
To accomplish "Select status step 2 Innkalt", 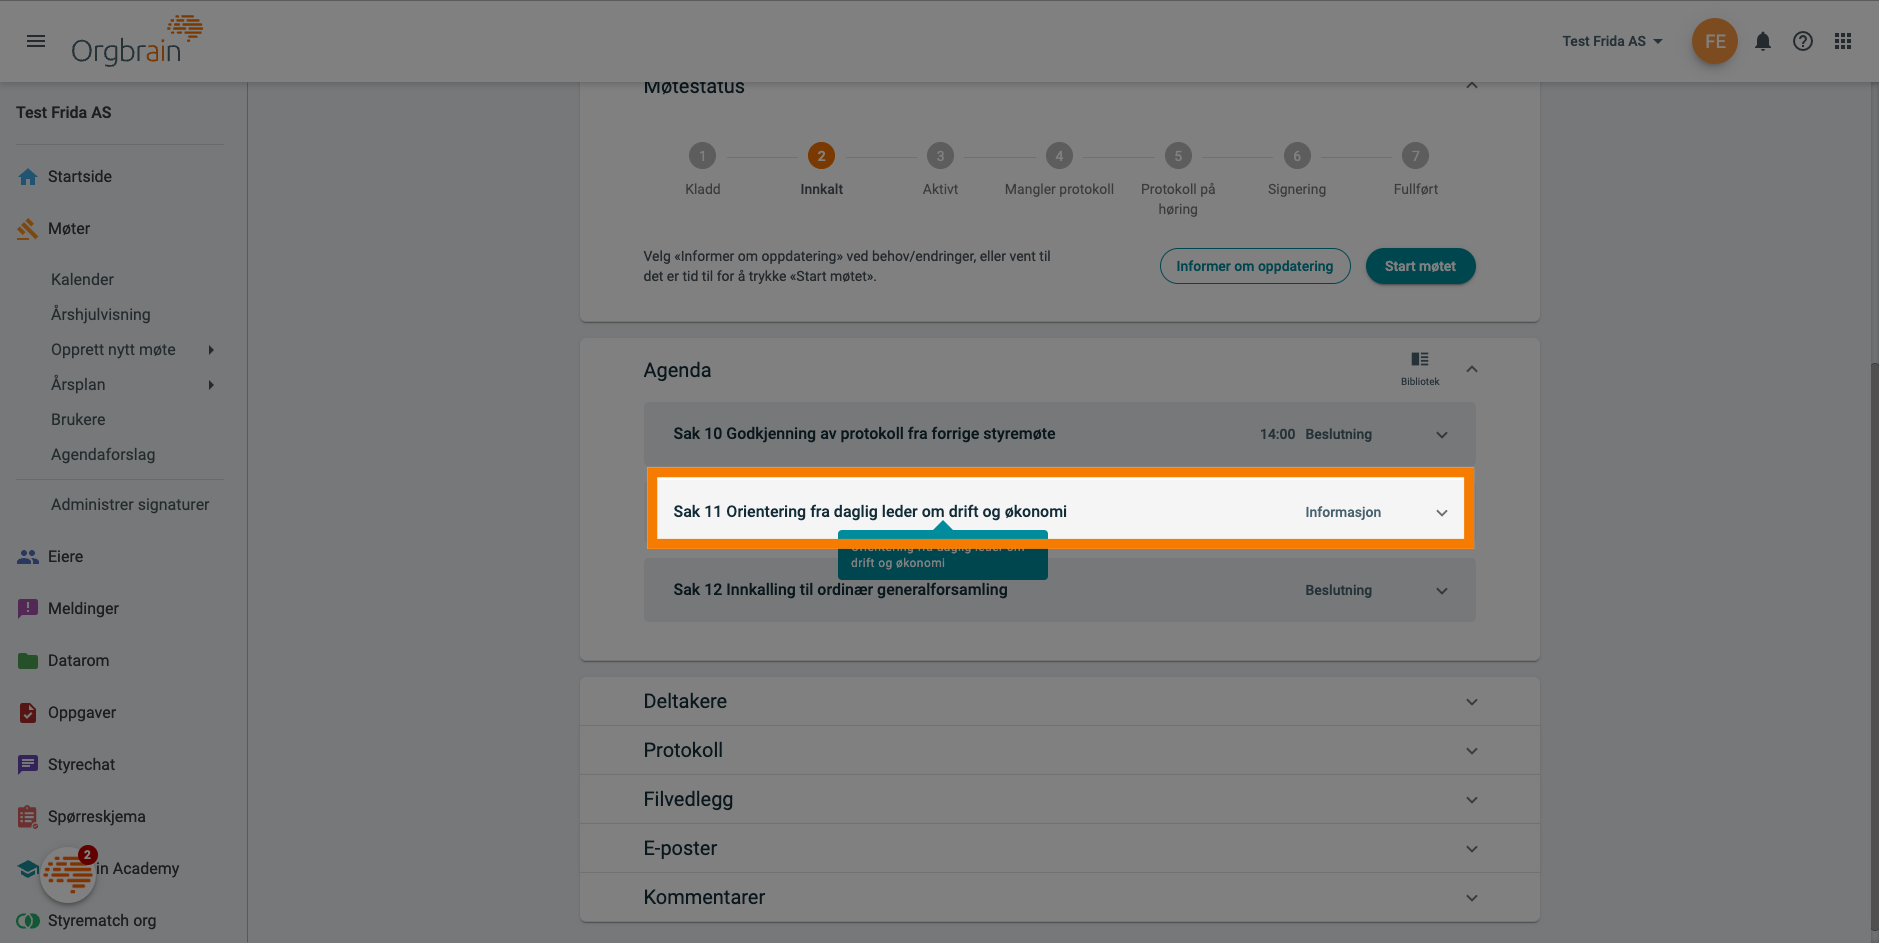I will pyautogui.click(x=821, y=156).
